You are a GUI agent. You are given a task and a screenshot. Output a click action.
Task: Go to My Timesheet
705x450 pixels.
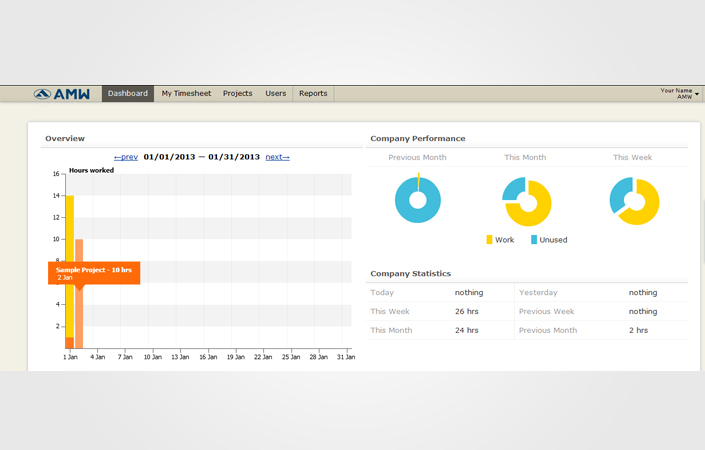(x=186, y=94)
